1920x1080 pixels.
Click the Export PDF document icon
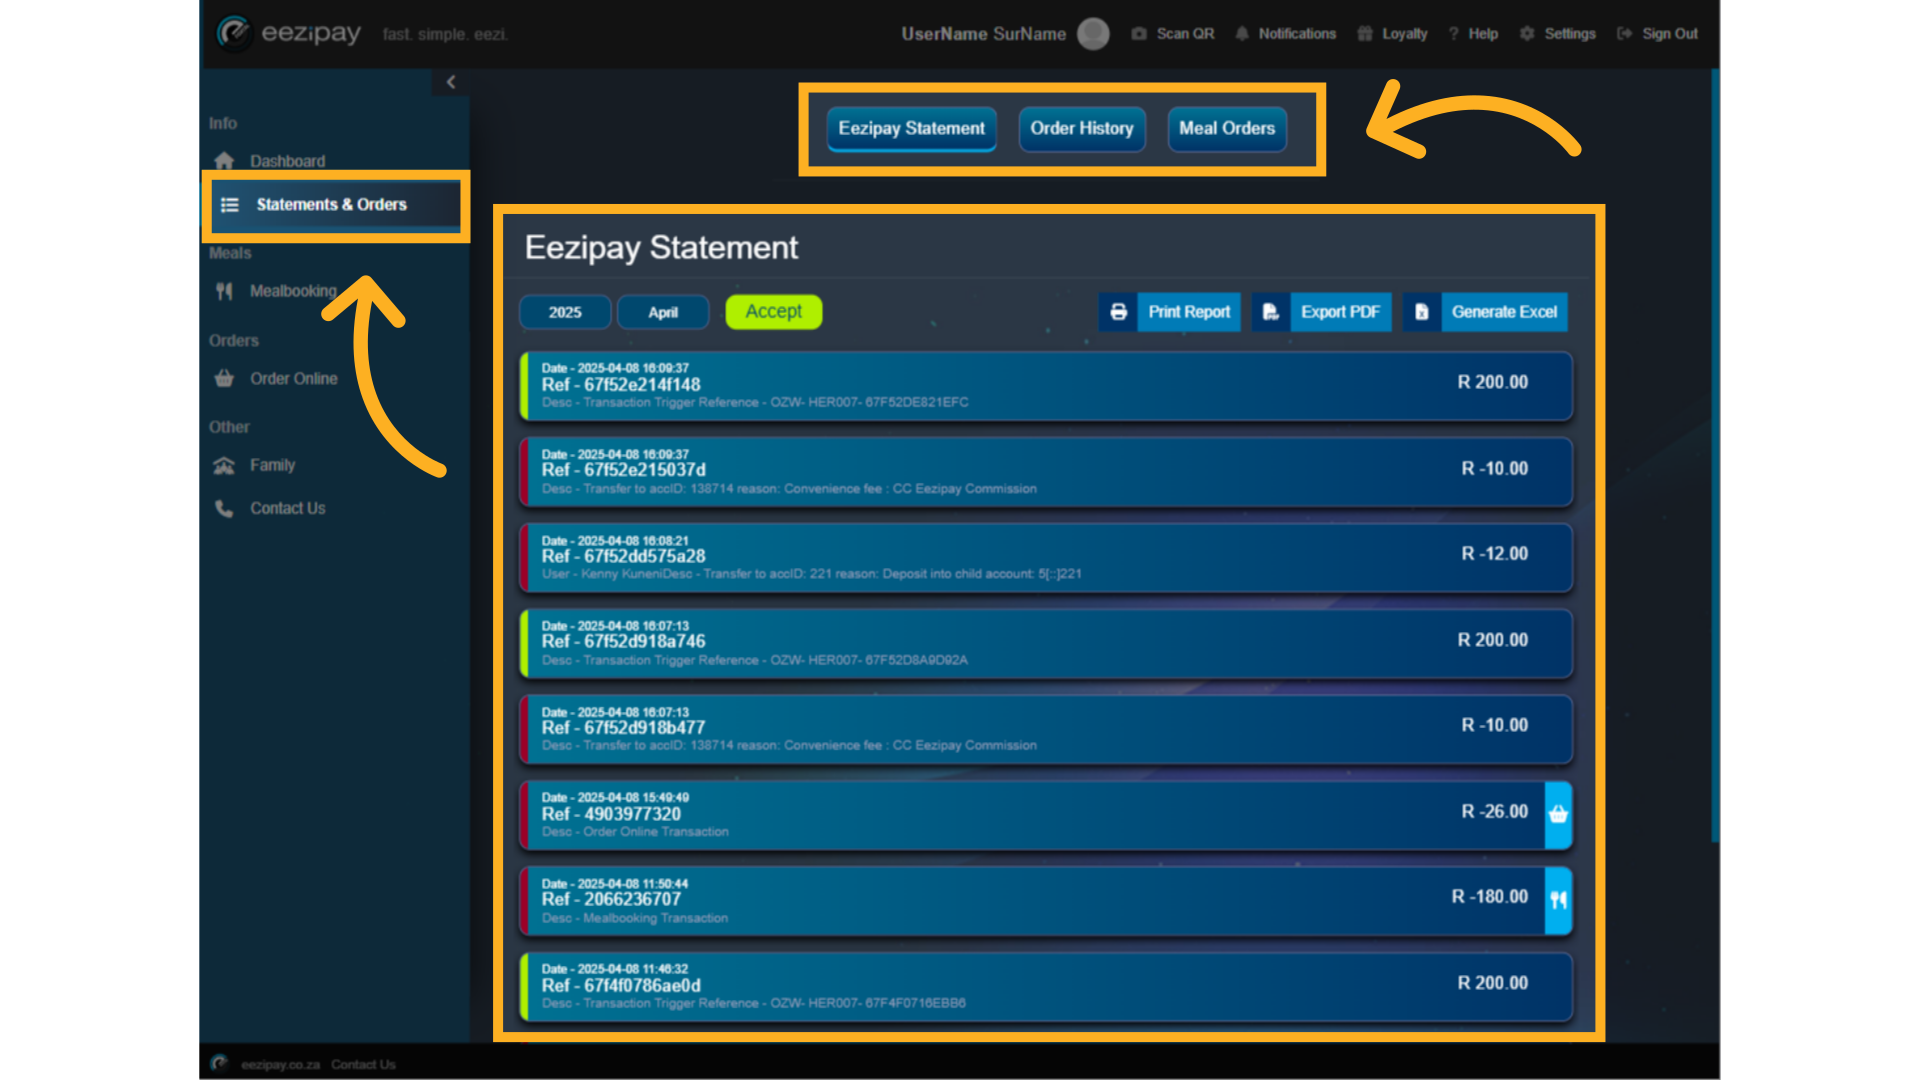pos(1270,311)
